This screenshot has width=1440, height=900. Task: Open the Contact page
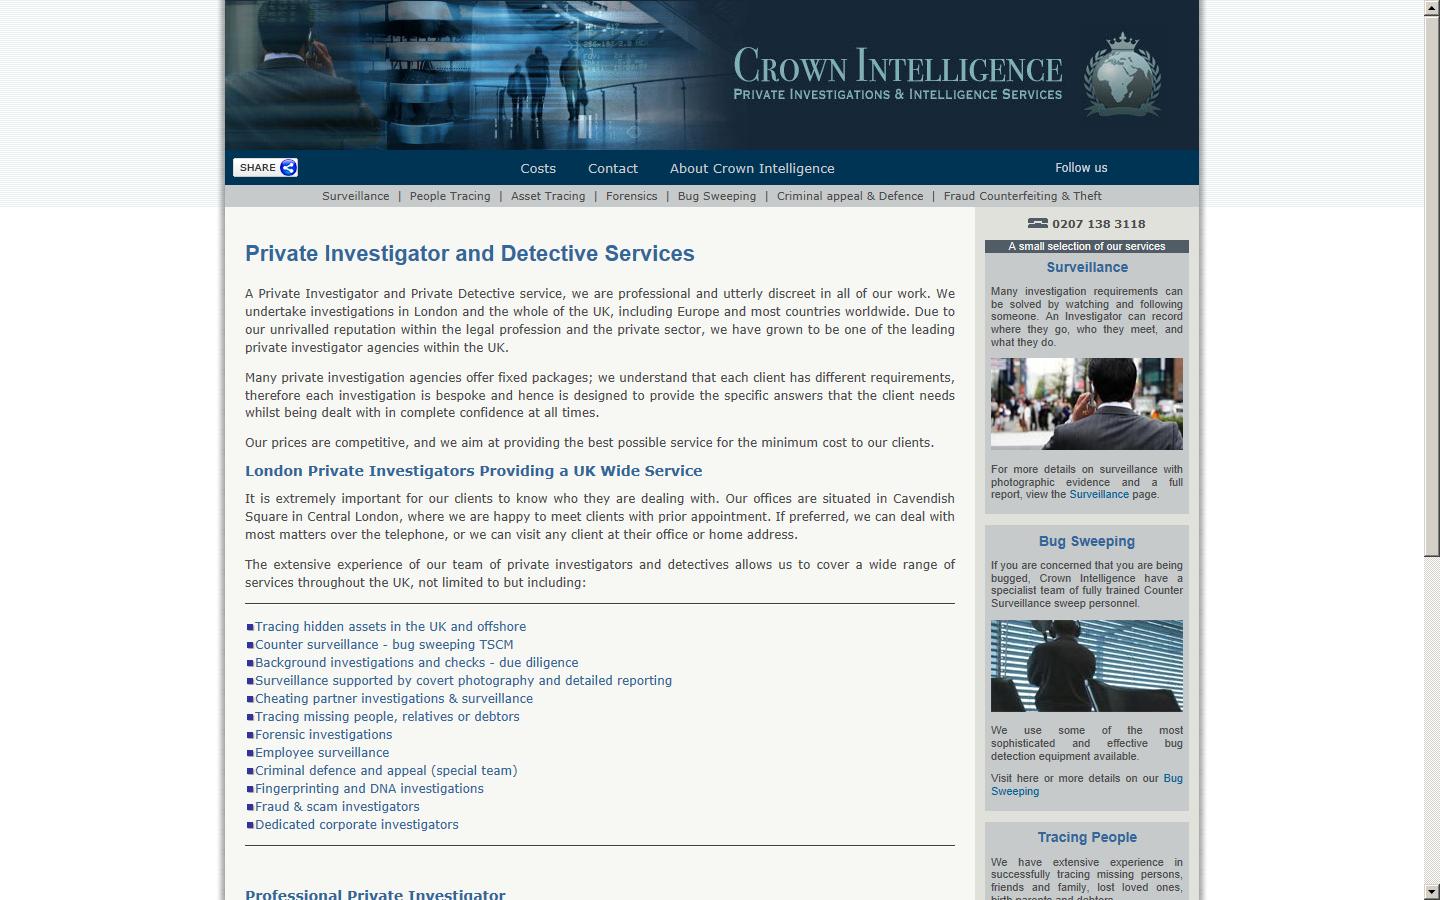point(612,168)
